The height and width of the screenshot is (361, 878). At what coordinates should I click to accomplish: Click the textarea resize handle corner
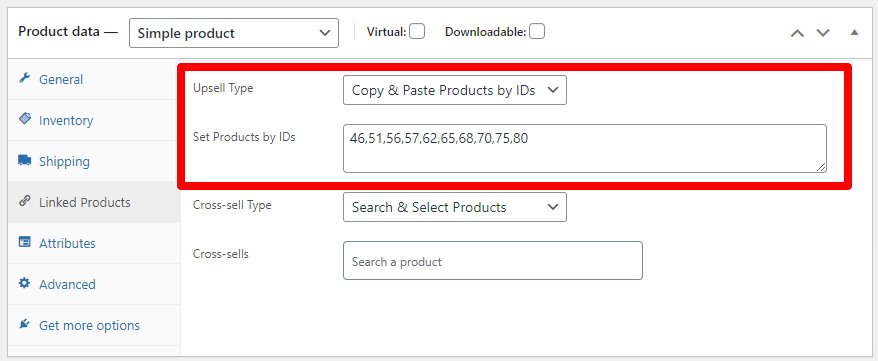[821, 167]
